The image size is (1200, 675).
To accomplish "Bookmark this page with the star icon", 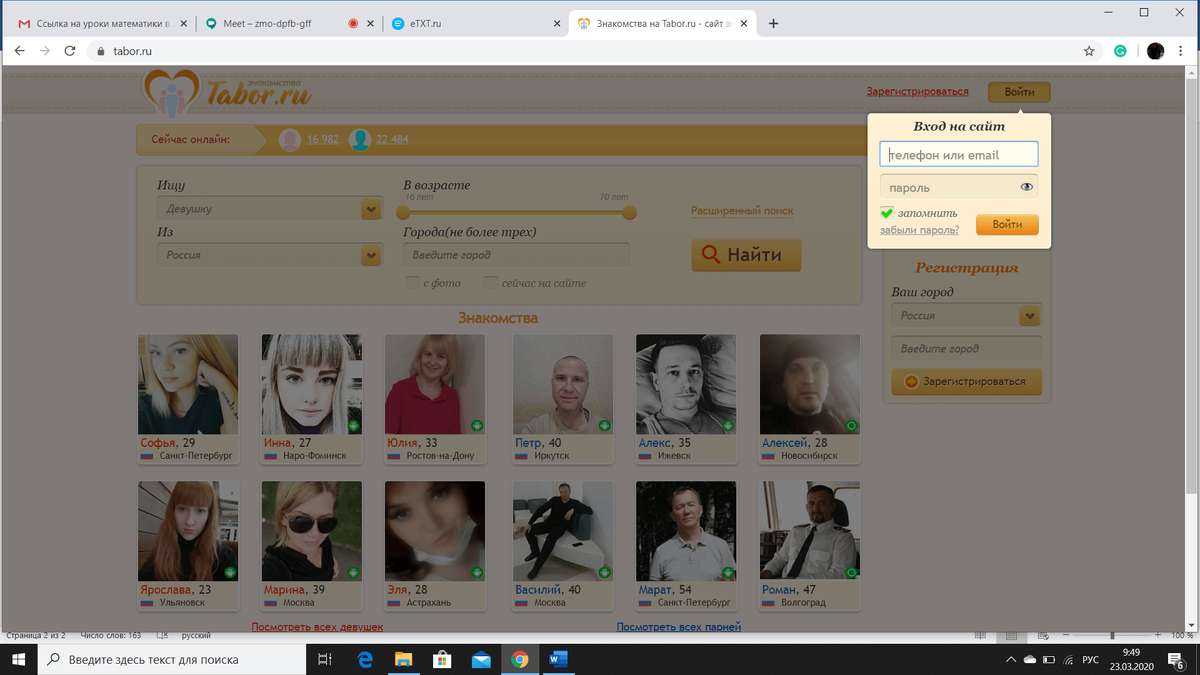I will pyautogui.click(x=1089, y=50).
